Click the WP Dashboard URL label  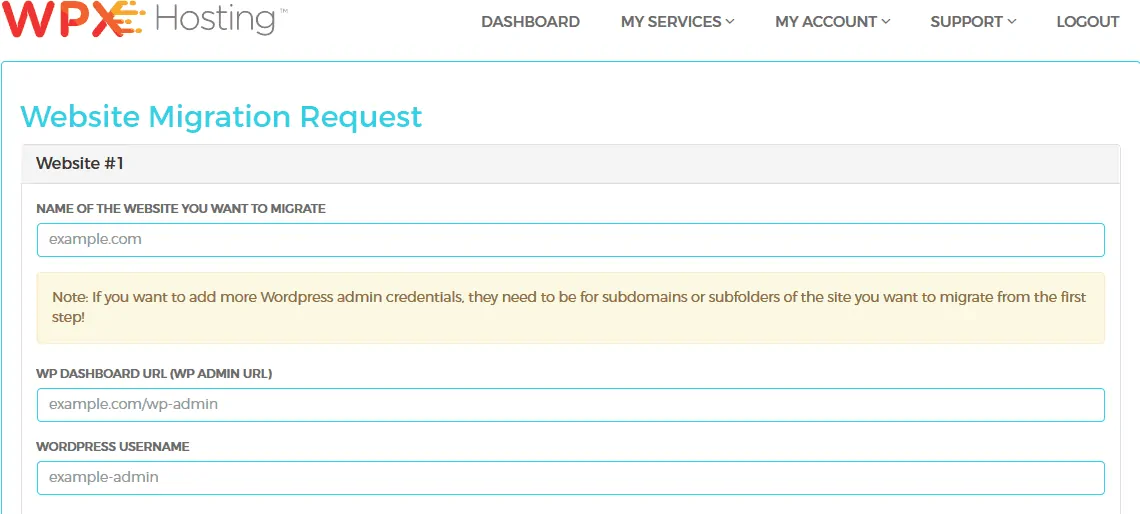[x=154, y=374]
